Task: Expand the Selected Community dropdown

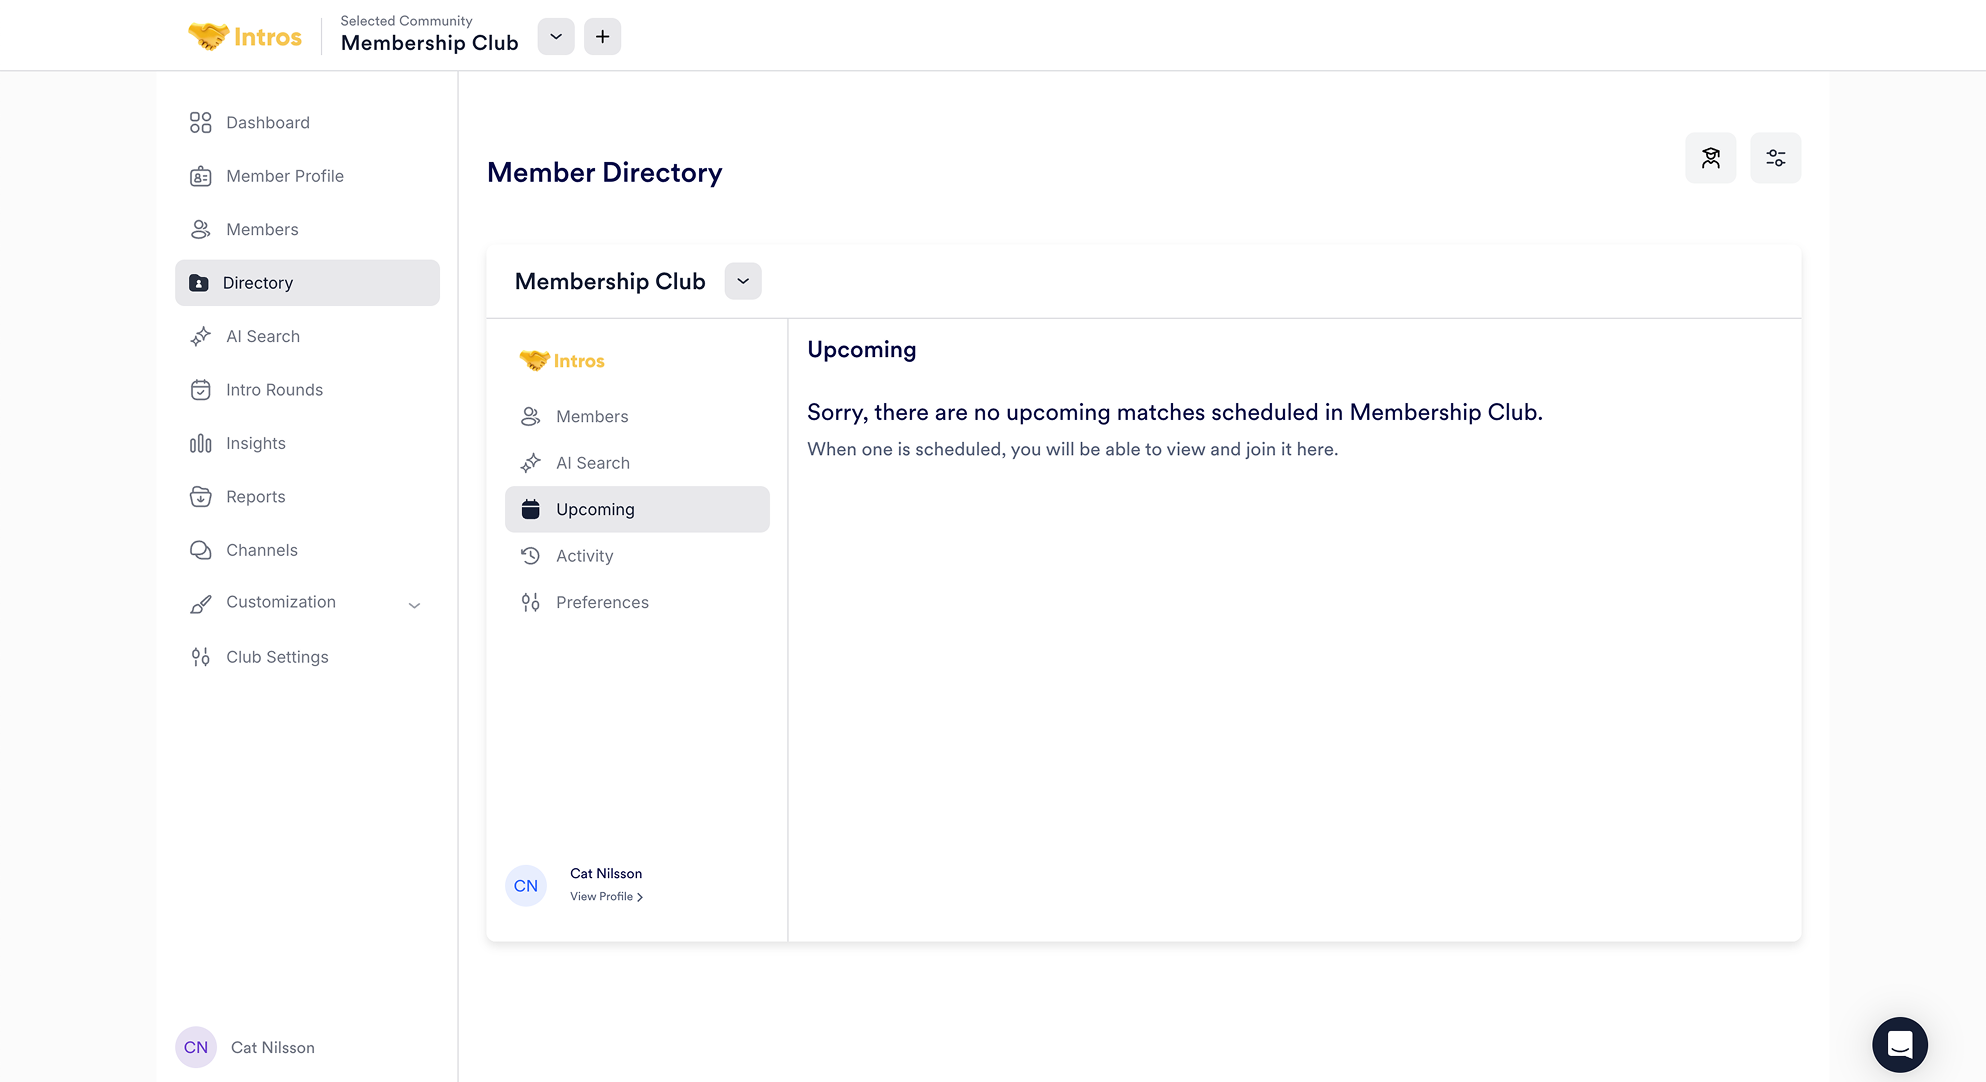Action: click(556, 37)
